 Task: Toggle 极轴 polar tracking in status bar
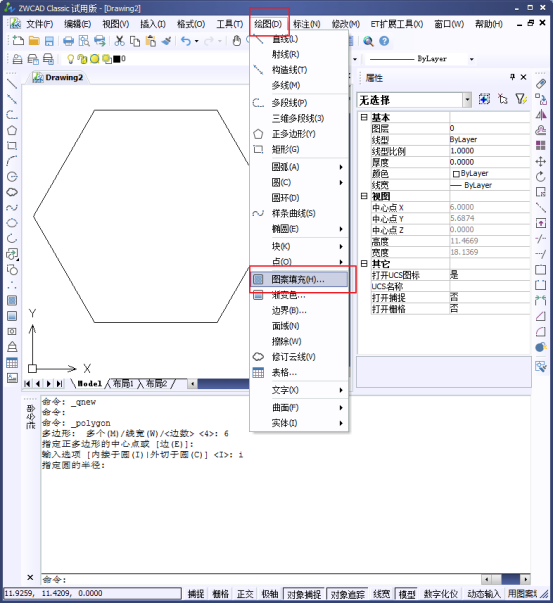[x=270, y=594]
